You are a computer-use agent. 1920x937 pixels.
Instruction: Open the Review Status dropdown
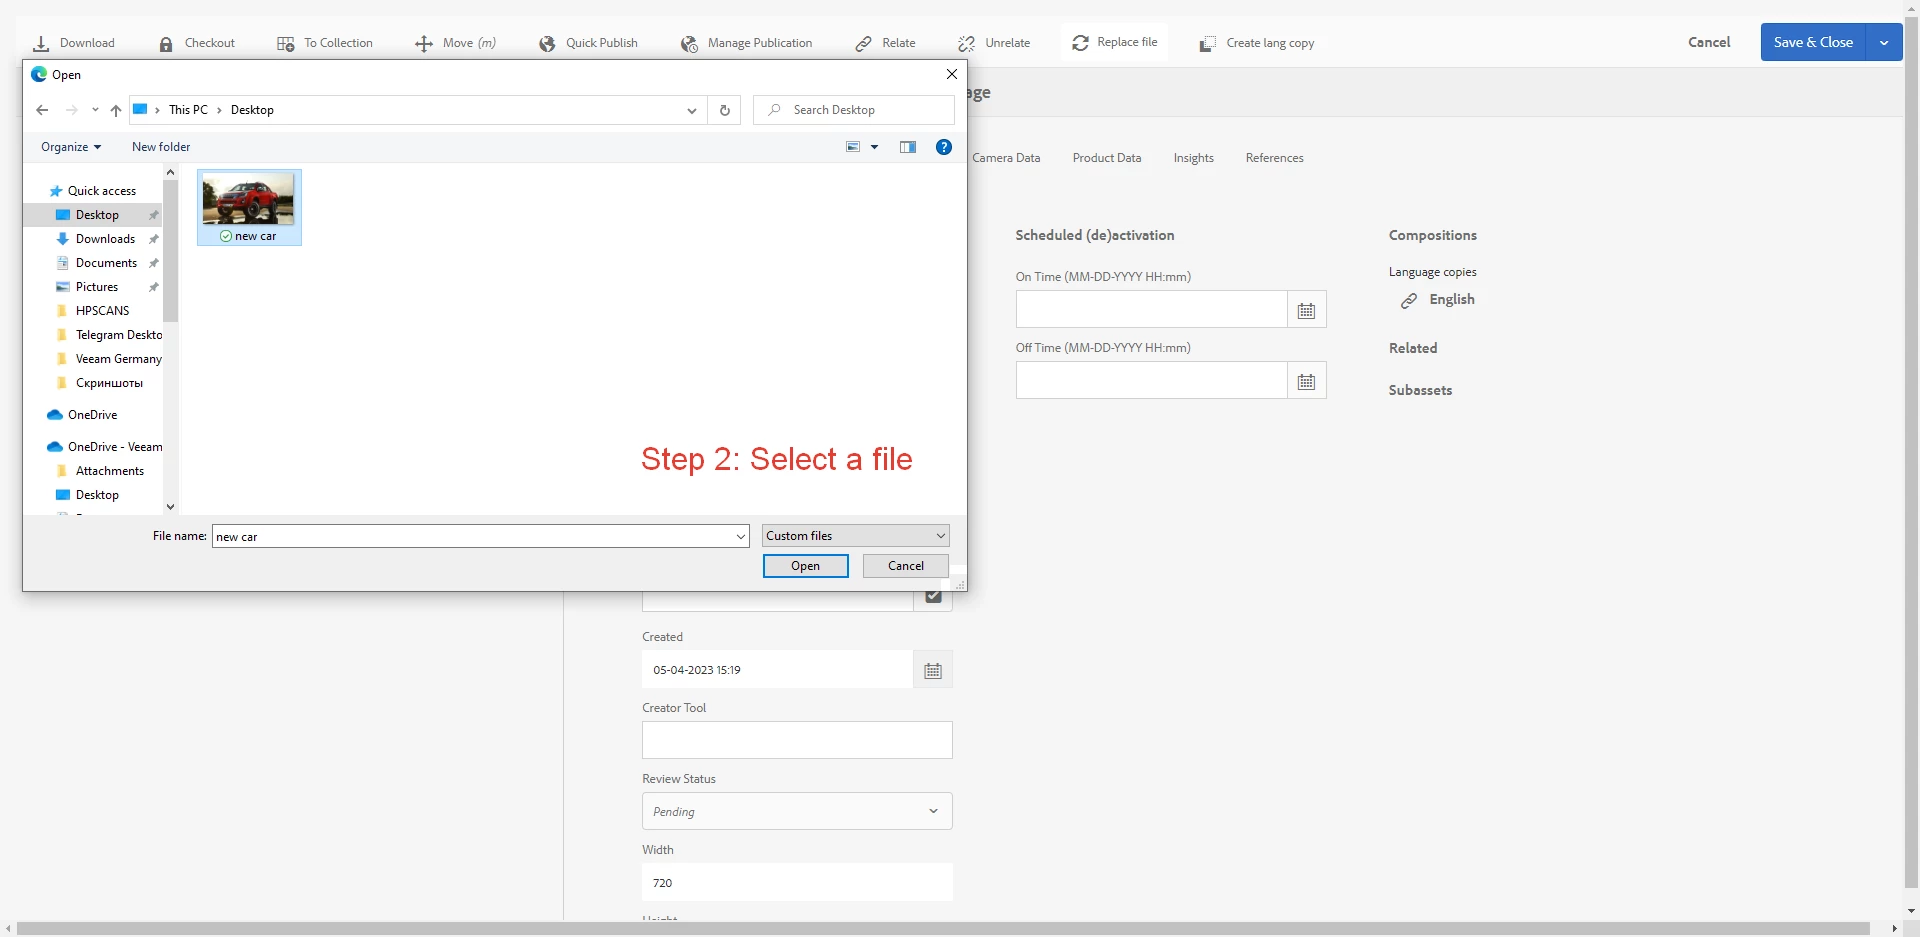click(x=797, y=811)
